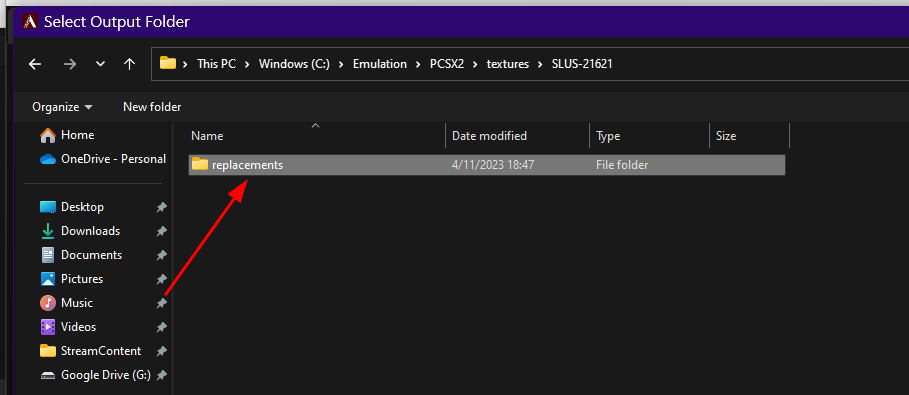This screenshot has width=909, height=395.
Task: Open the Organize dropdown menu
Action: point(62,107)
